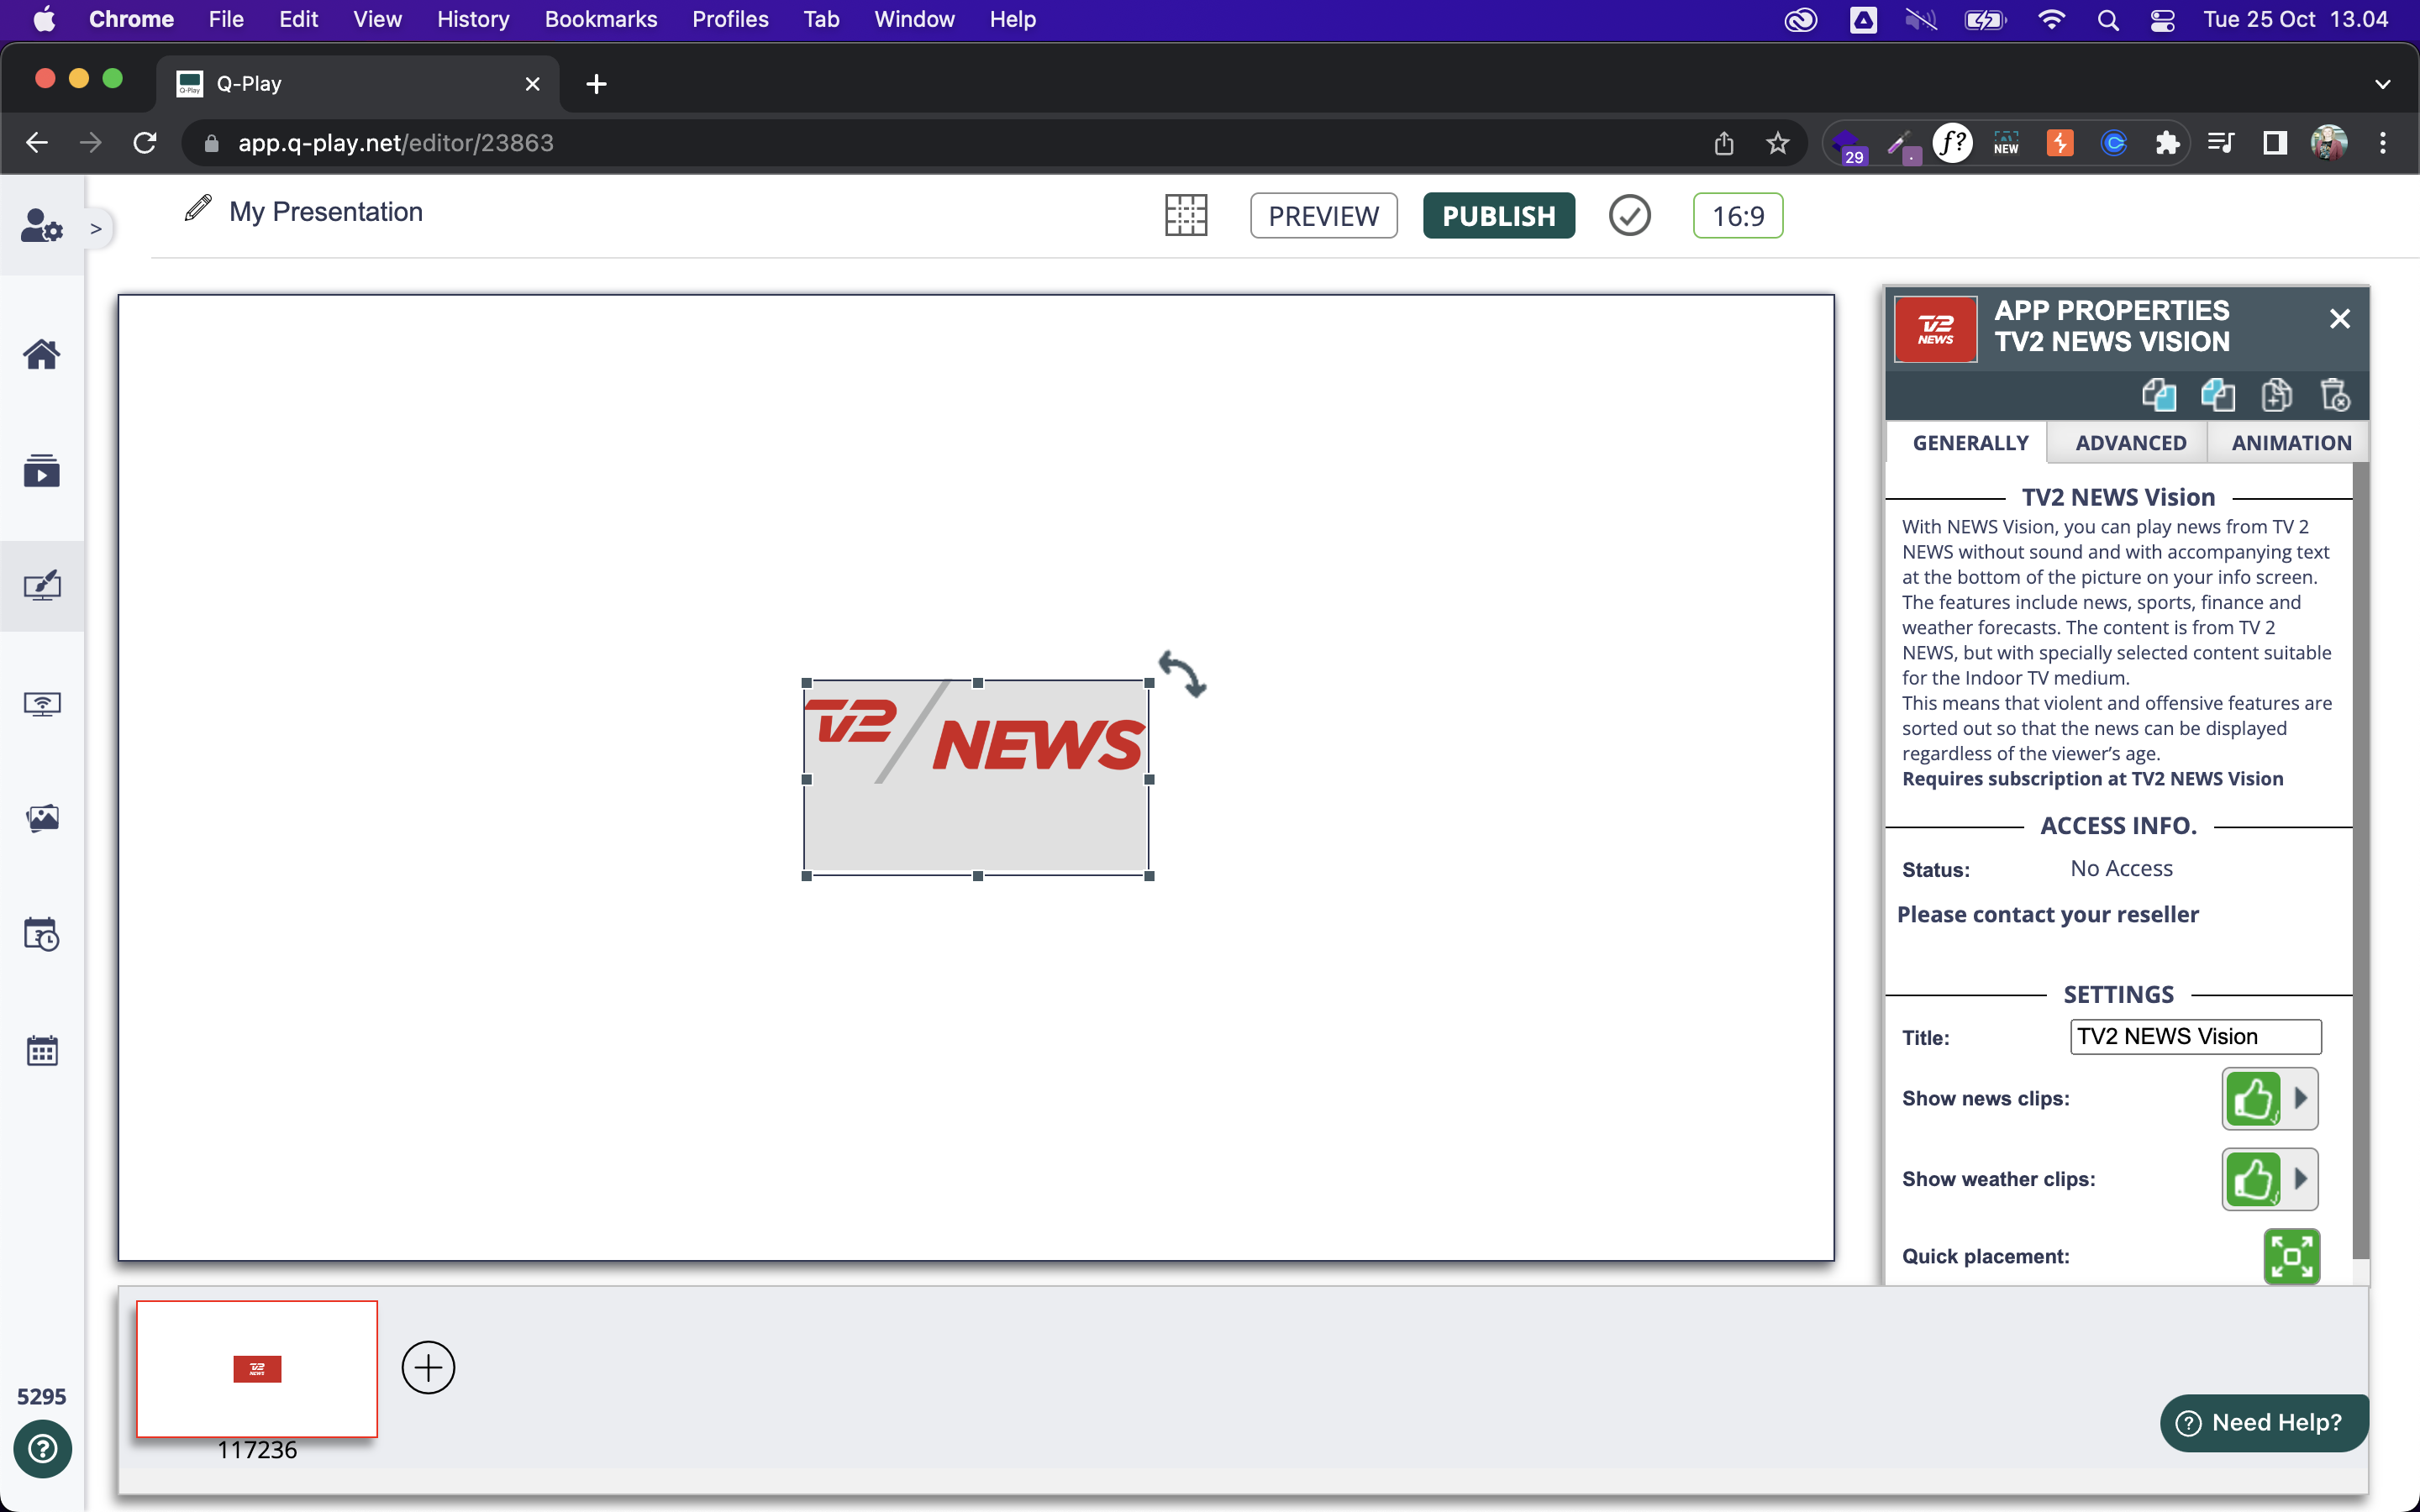Screen dimensions: 2420x1512
Task: Expand the left sidebar arrow
Action: [96, 229]
